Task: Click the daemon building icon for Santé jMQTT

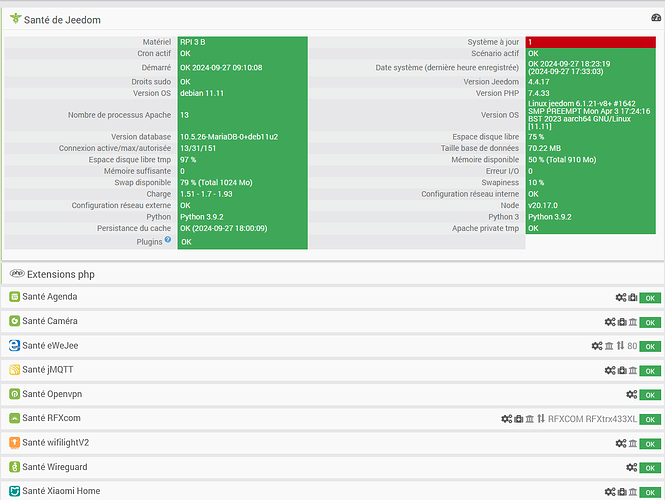Action: pos(633,371)
